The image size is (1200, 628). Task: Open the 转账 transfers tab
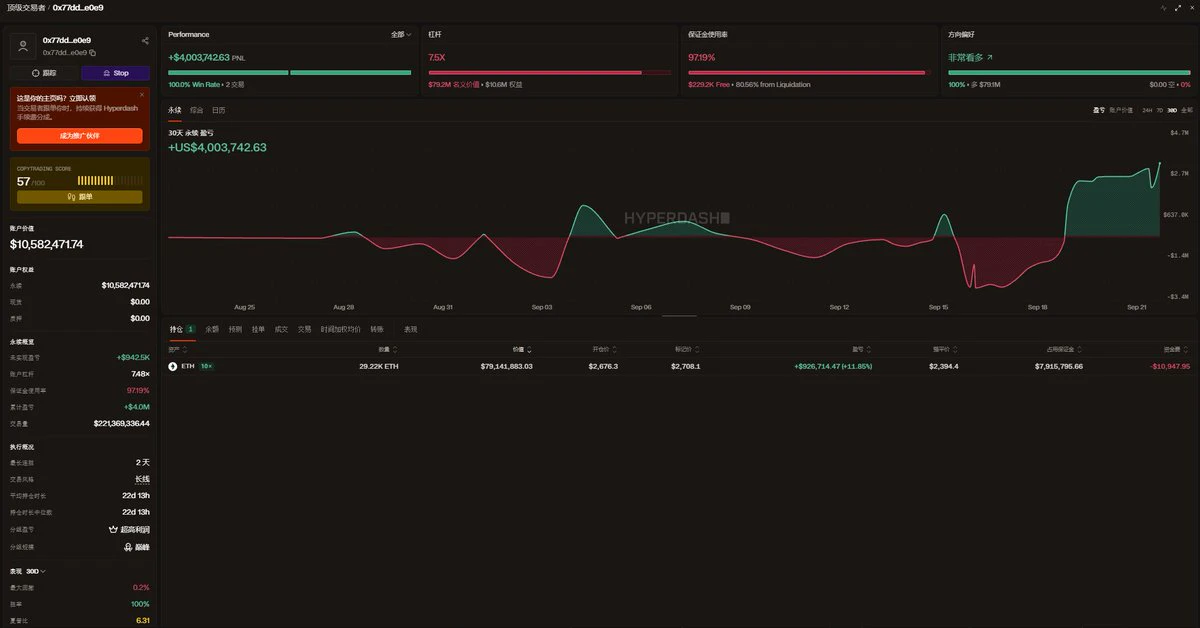[x=377, y=328]
